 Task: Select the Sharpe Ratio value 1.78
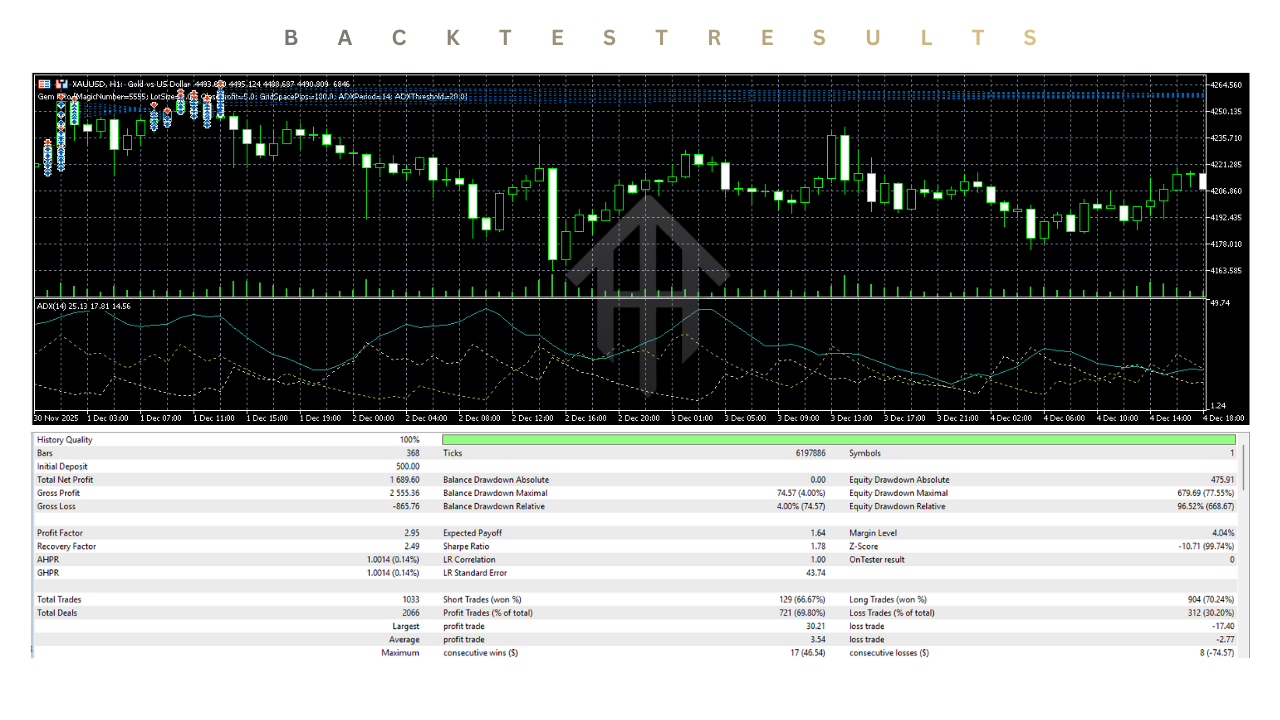click(817, 546)
